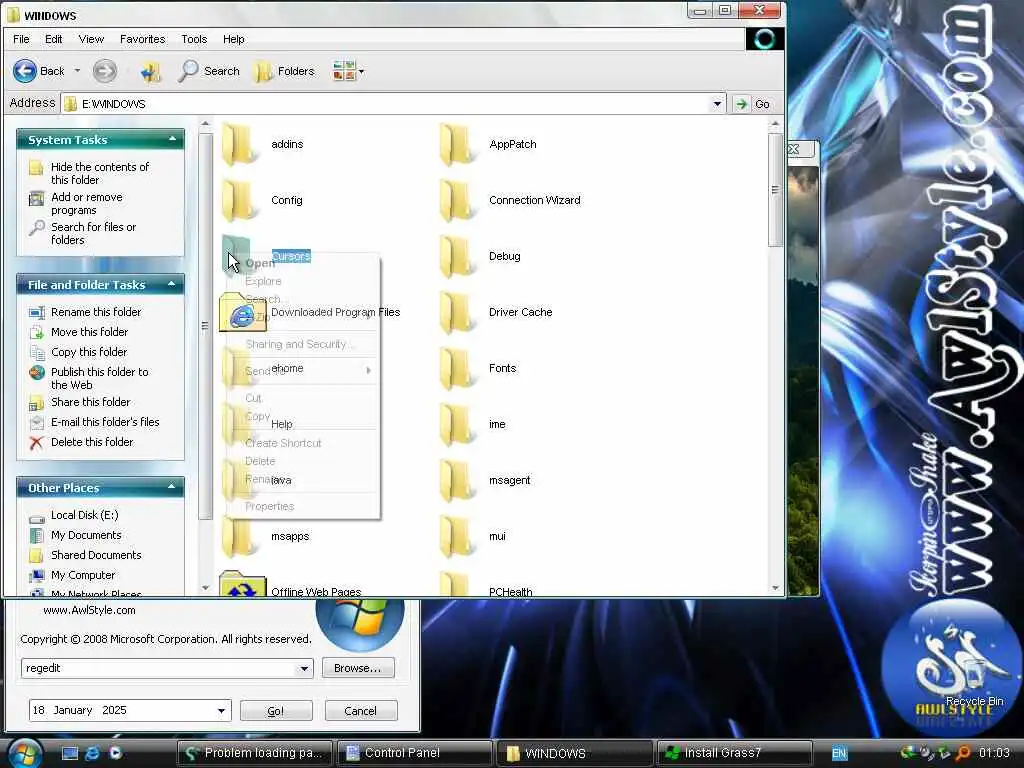Click the Windows Start orb
The width and height of the screenshot is (1024, 768).
coord(24,753)
